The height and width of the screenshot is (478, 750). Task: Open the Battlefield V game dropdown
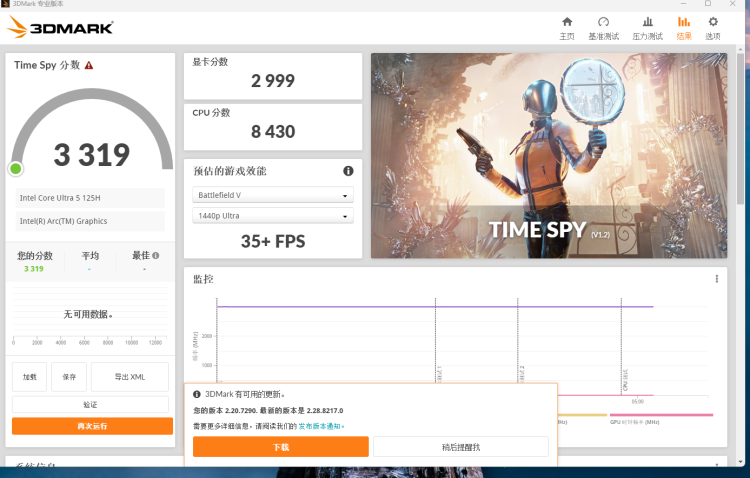click(273, 195)
